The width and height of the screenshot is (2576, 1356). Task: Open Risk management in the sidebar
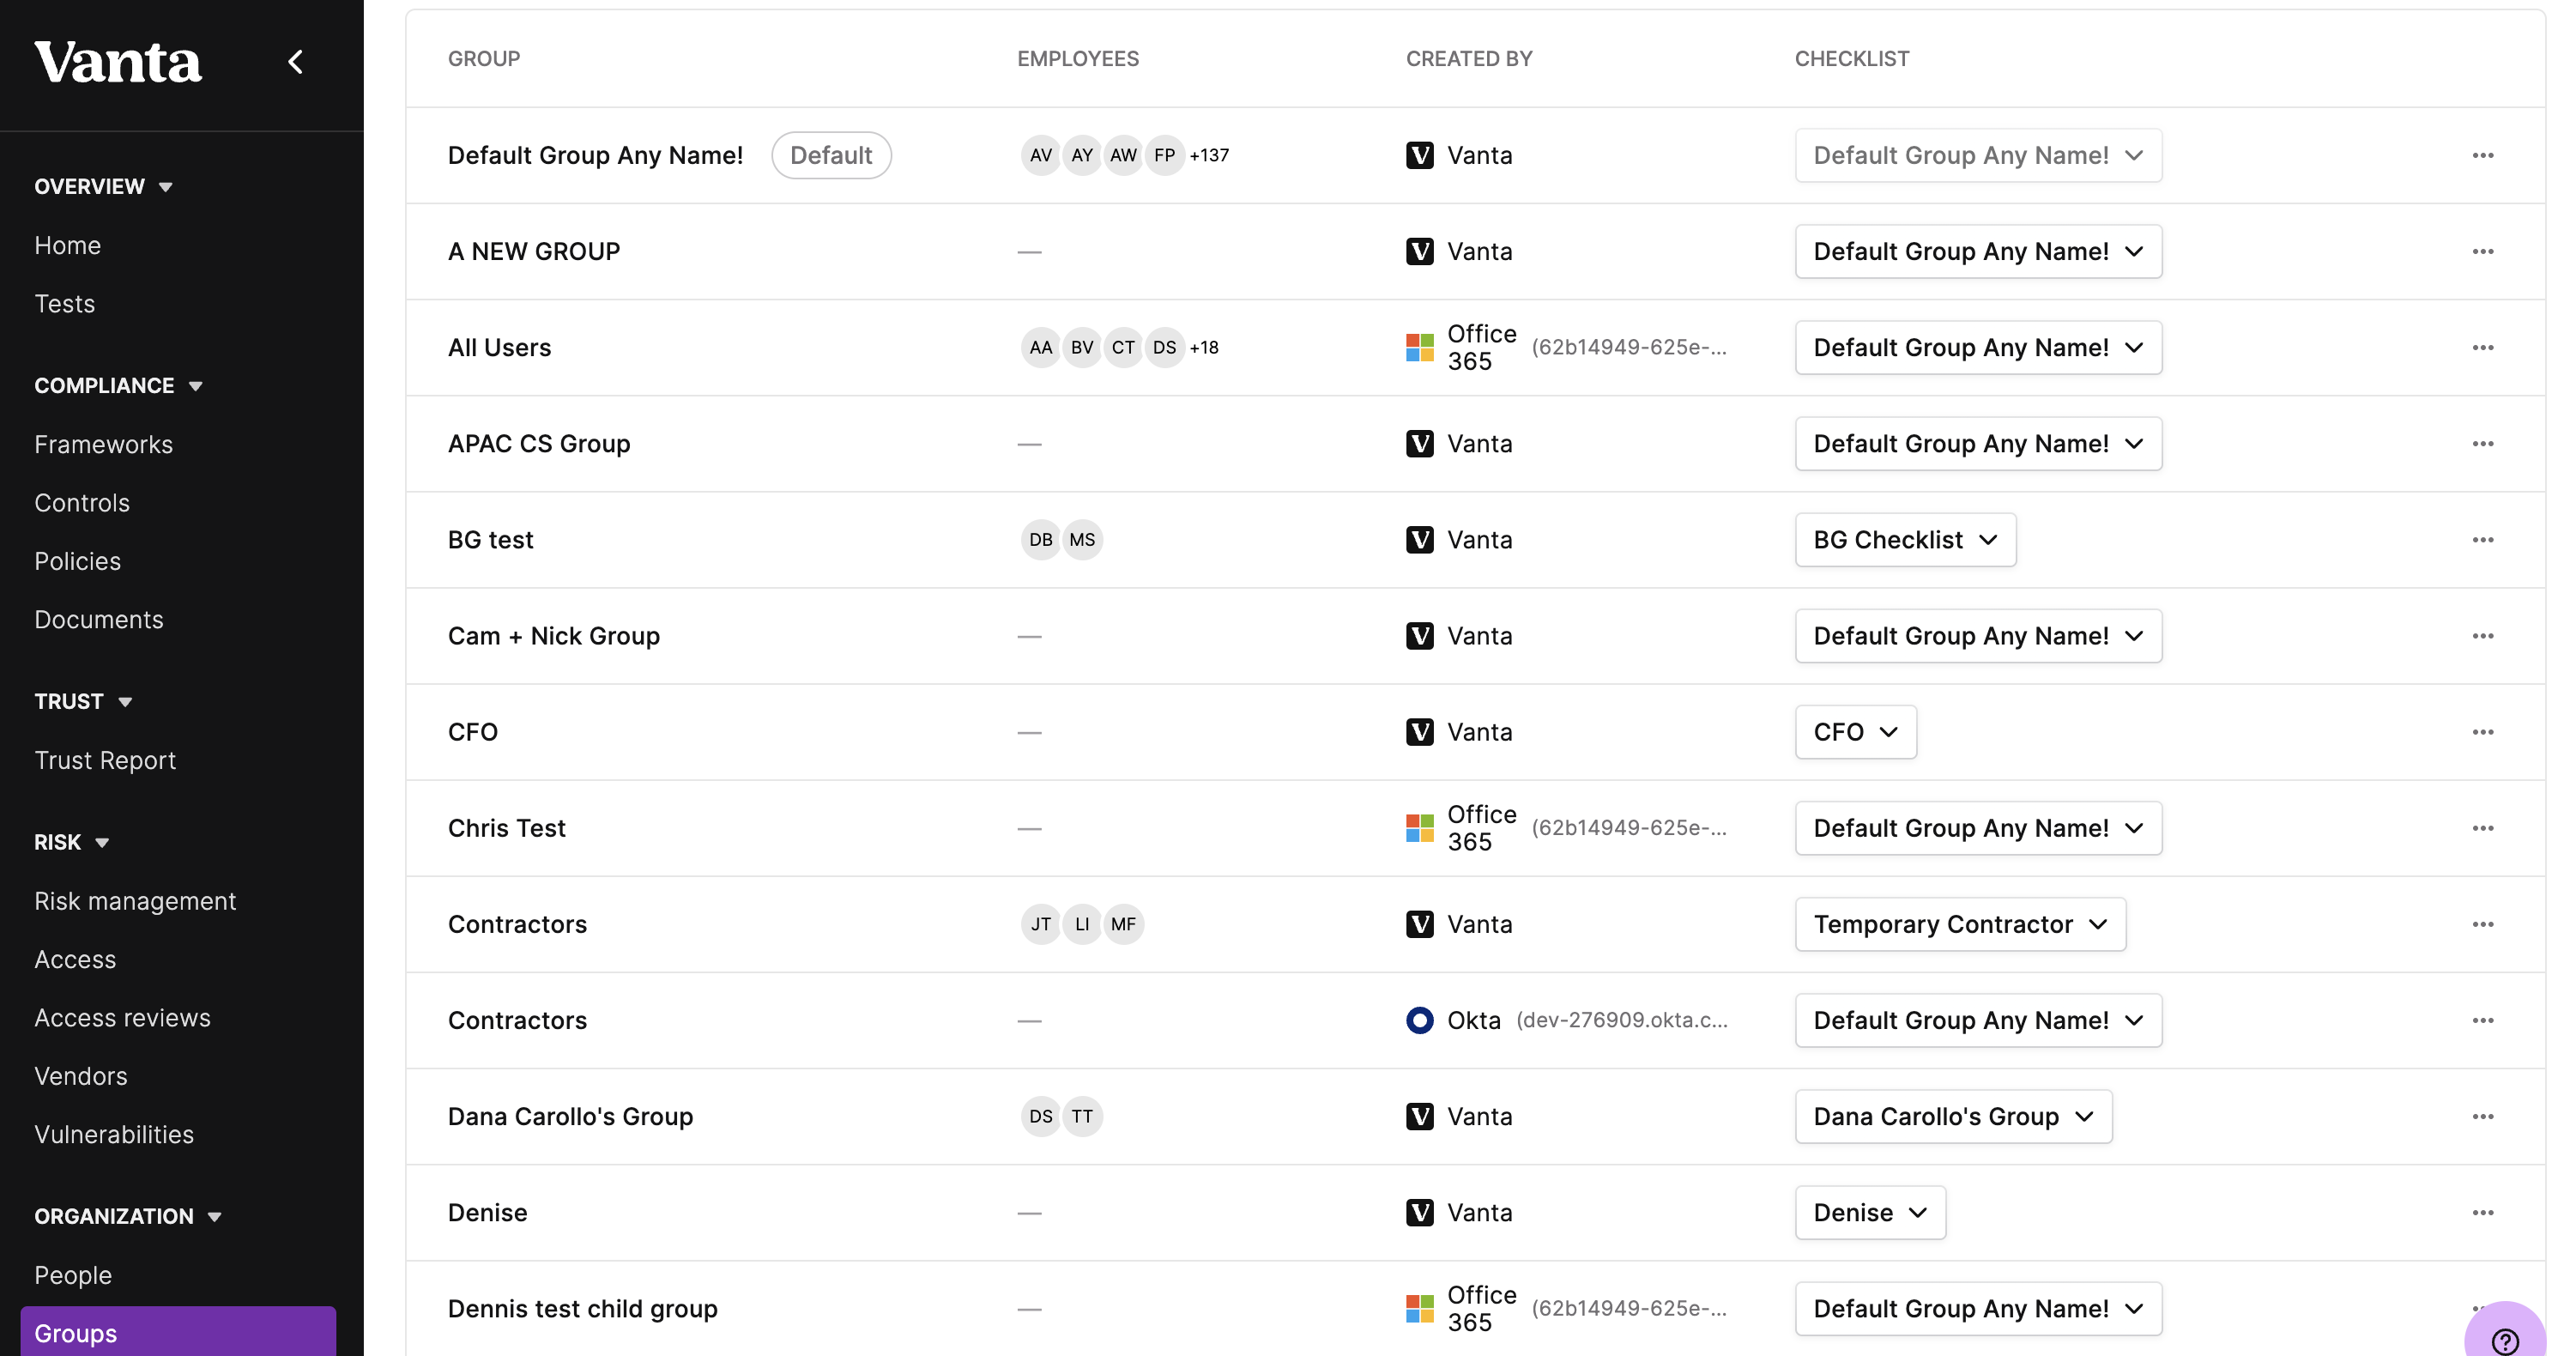point(135,902)
